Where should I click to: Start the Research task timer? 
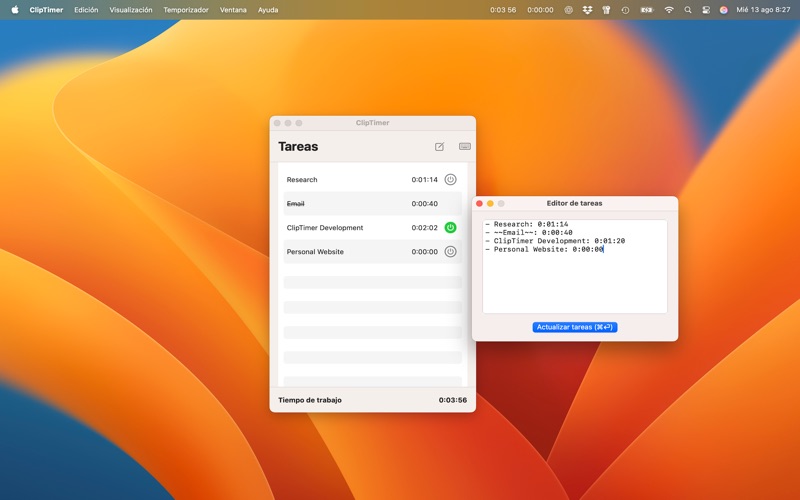(x=450, y=180)
